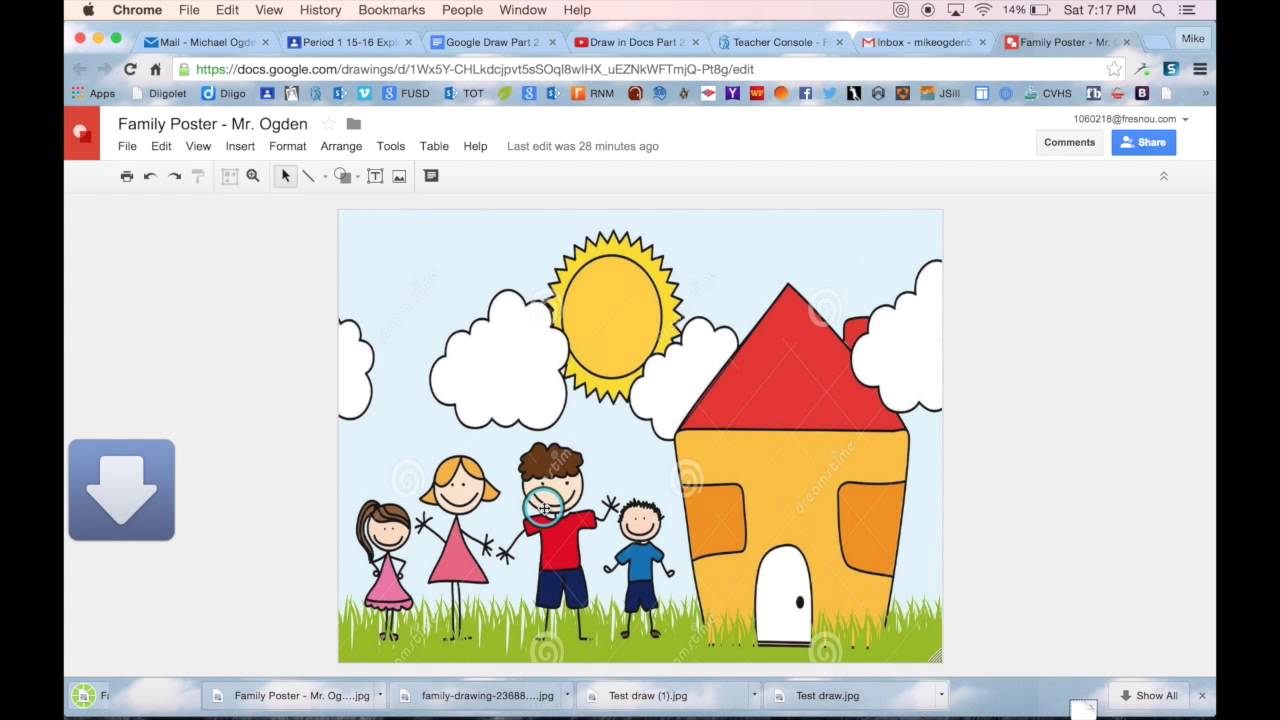Click the Google Drawings home logo

(82, 133)
